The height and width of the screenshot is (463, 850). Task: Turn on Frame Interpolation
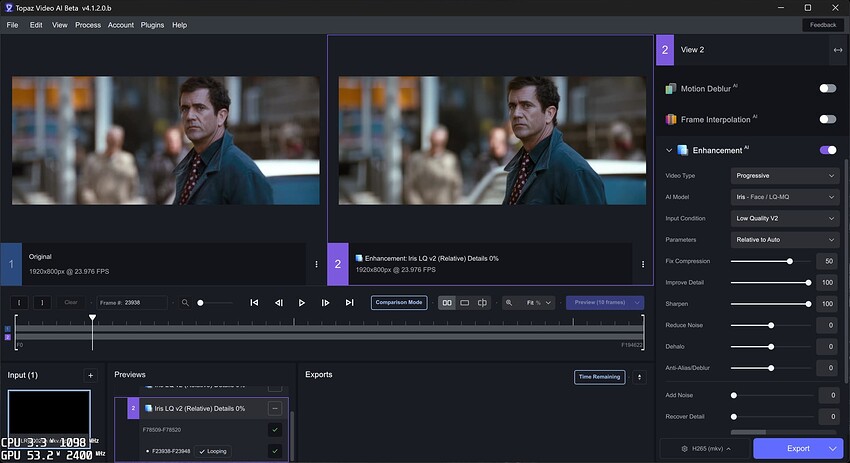click(827, 119)
